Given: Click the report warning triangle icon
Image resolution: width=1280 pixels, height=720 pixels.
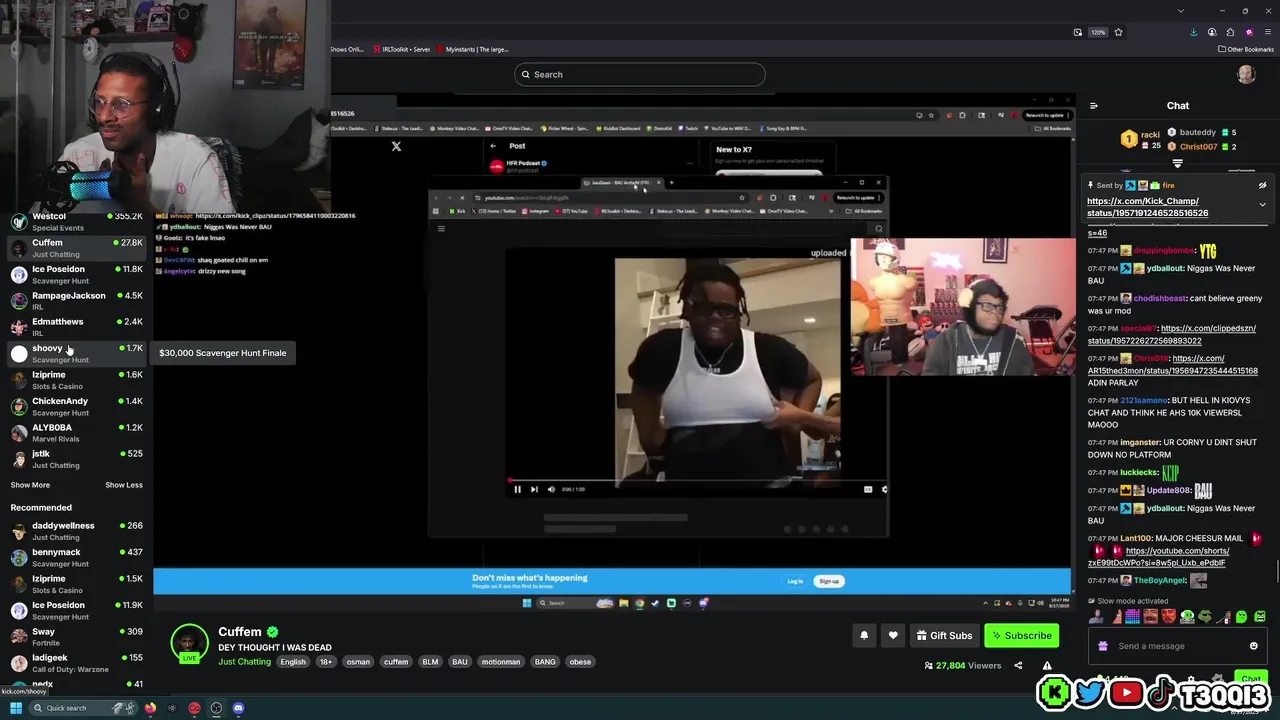Looking at the screenshot, I should pyautogui.click(x=1047, y=665).
